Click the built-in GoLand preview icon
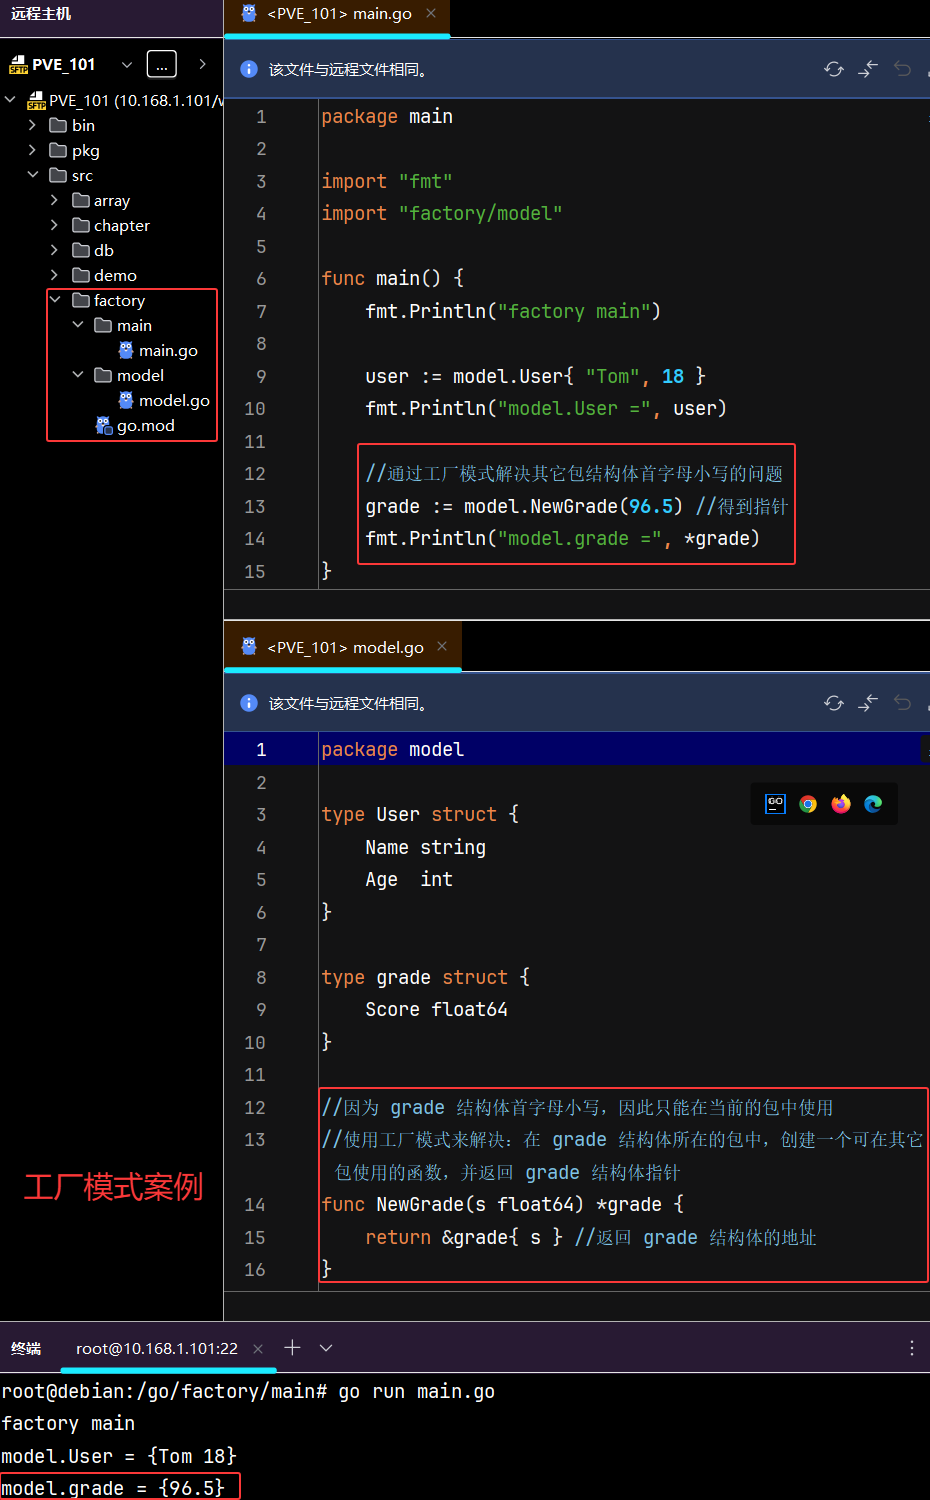Viewport: 930px width, 1500px height. [775, 804]
